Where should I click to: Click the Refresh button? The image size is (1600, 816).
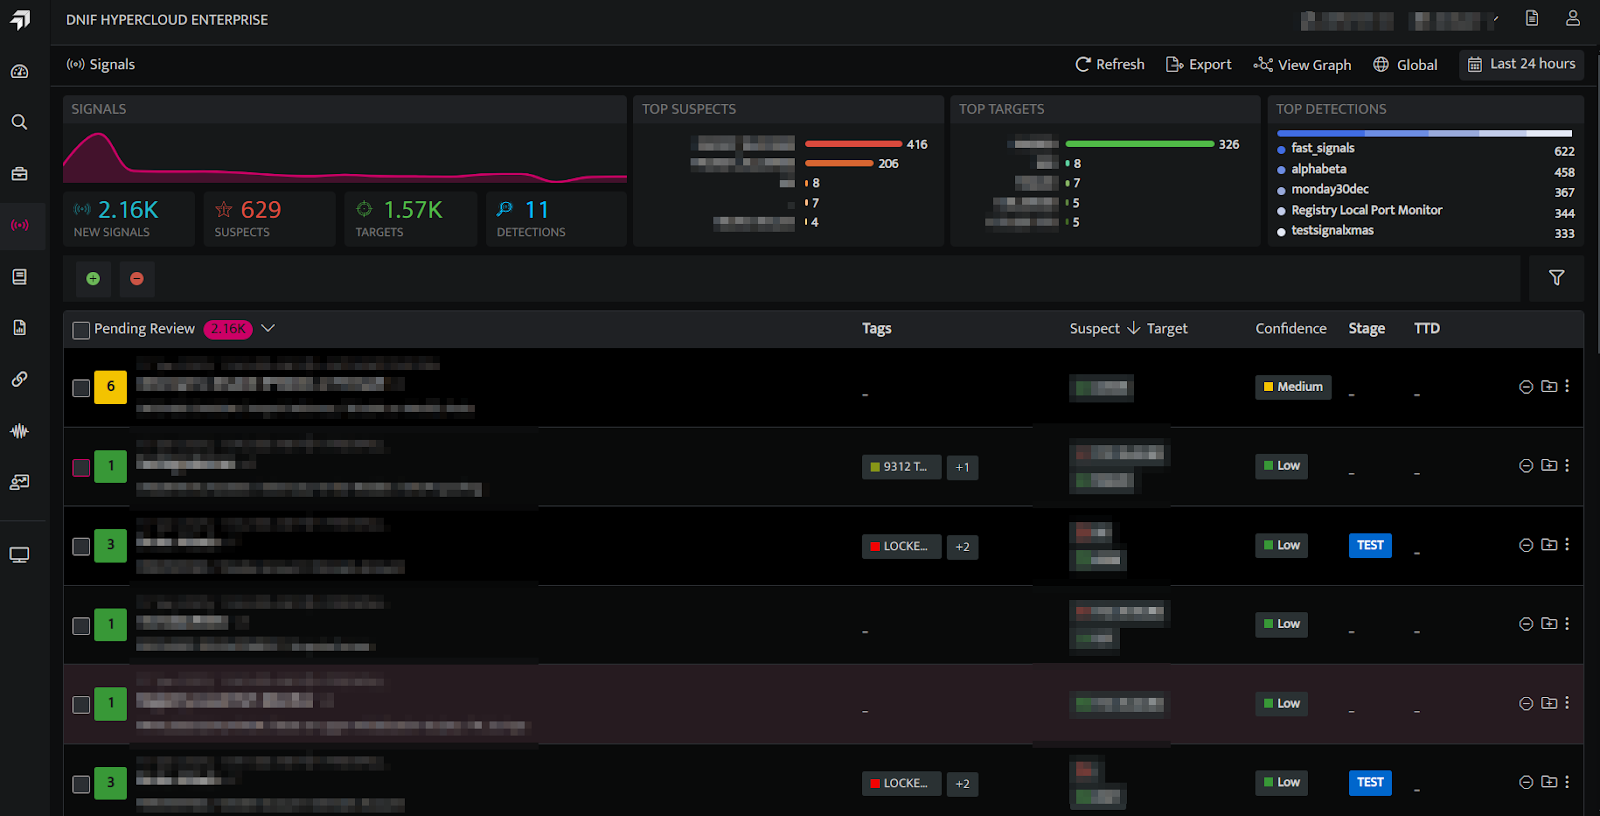1109,64
